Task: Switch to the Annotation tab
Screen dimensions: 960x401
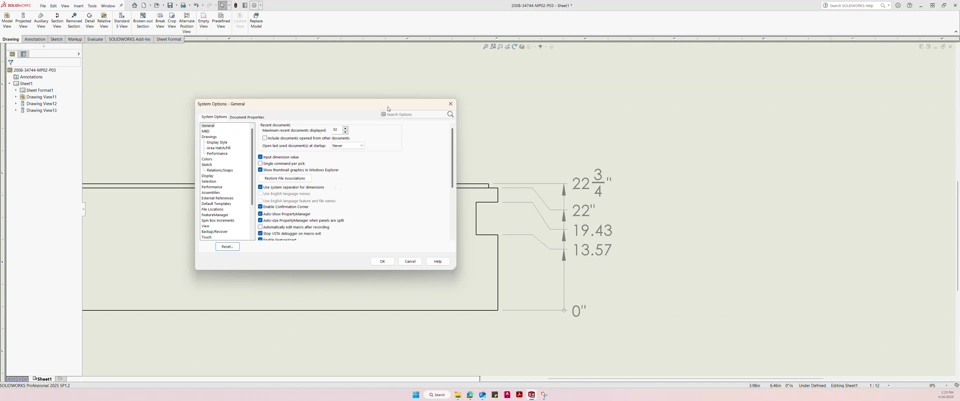Action: click(x=35, y=39)
